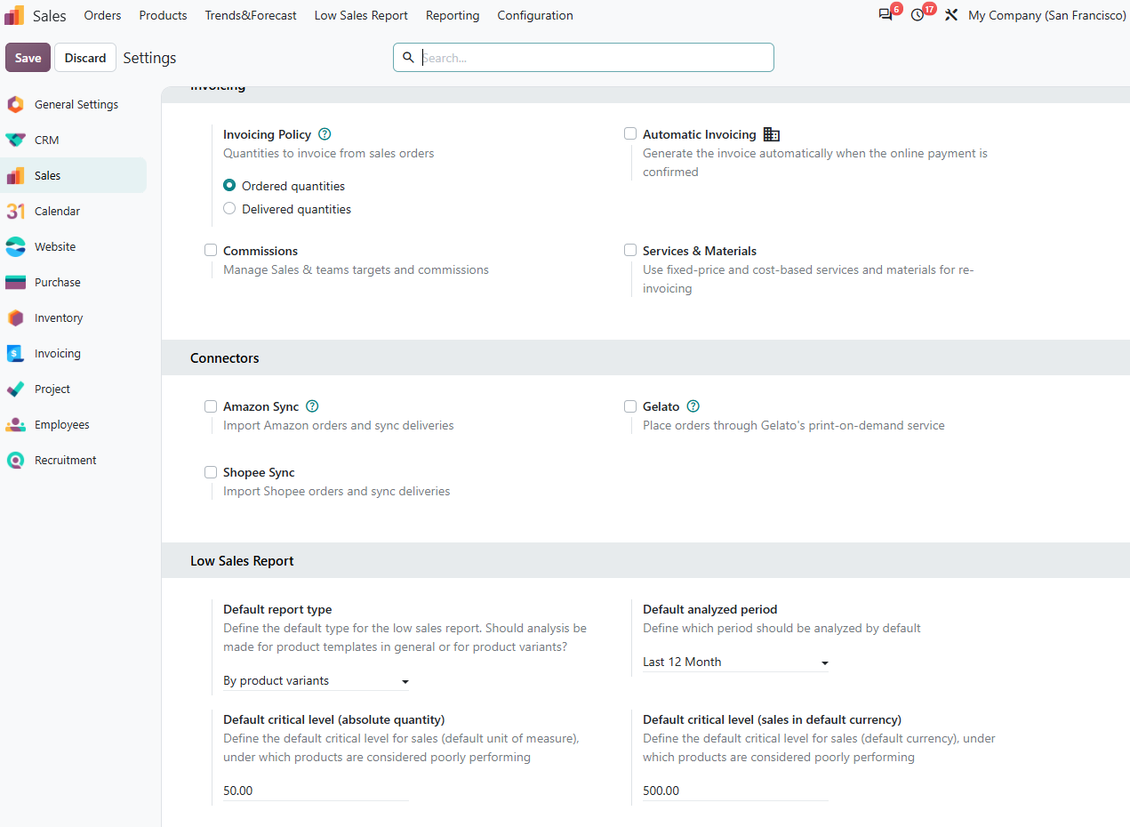Click the CRM sidebar icon
Image resolution: width=1130 pixels, height=827 pixels.
tap(15, 140)
